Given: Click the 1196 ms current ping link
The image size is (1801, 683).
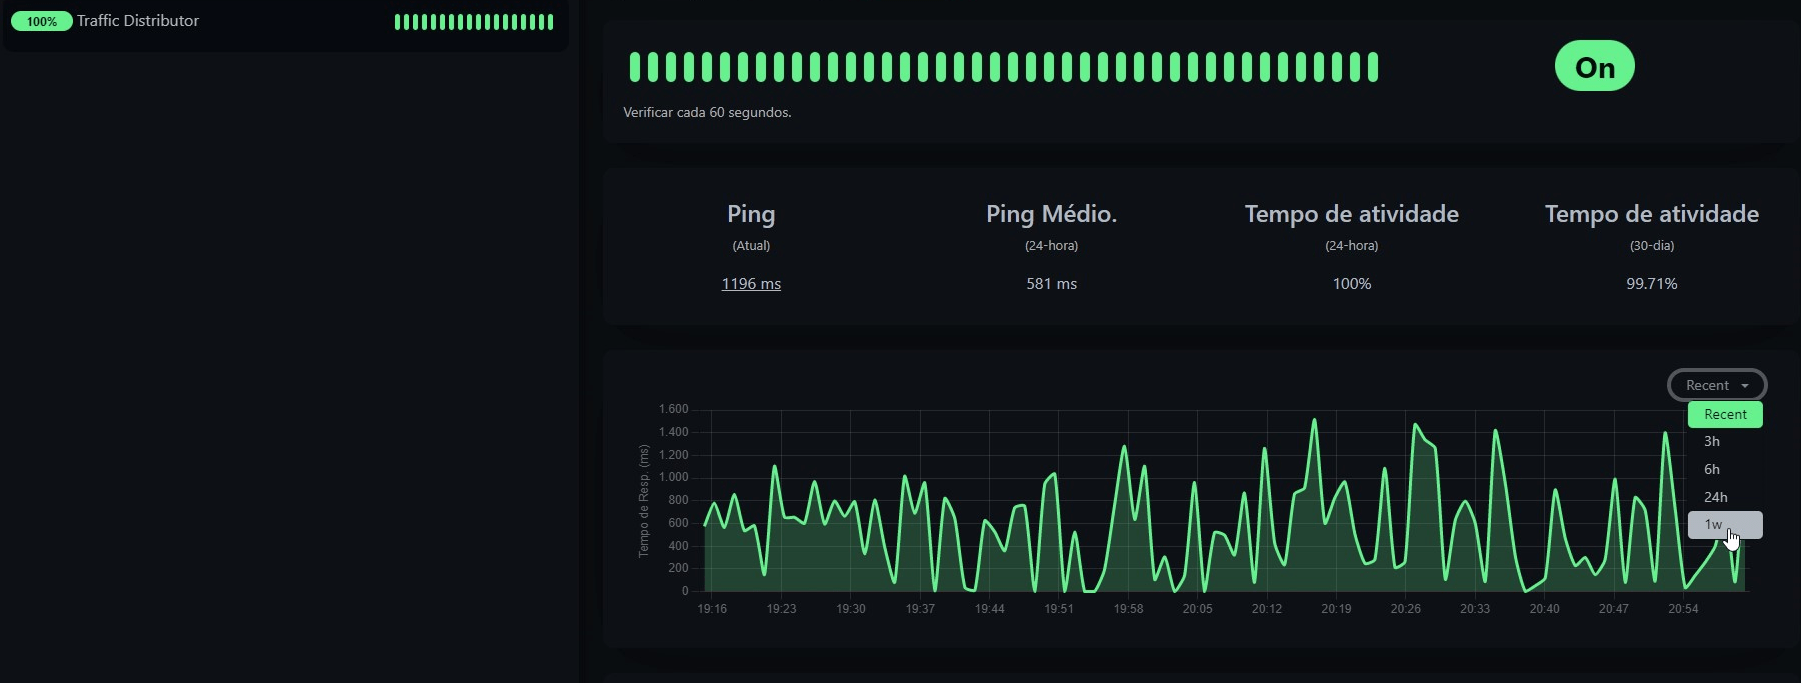Looking at the screenshot, I should [x=751, y=284].
